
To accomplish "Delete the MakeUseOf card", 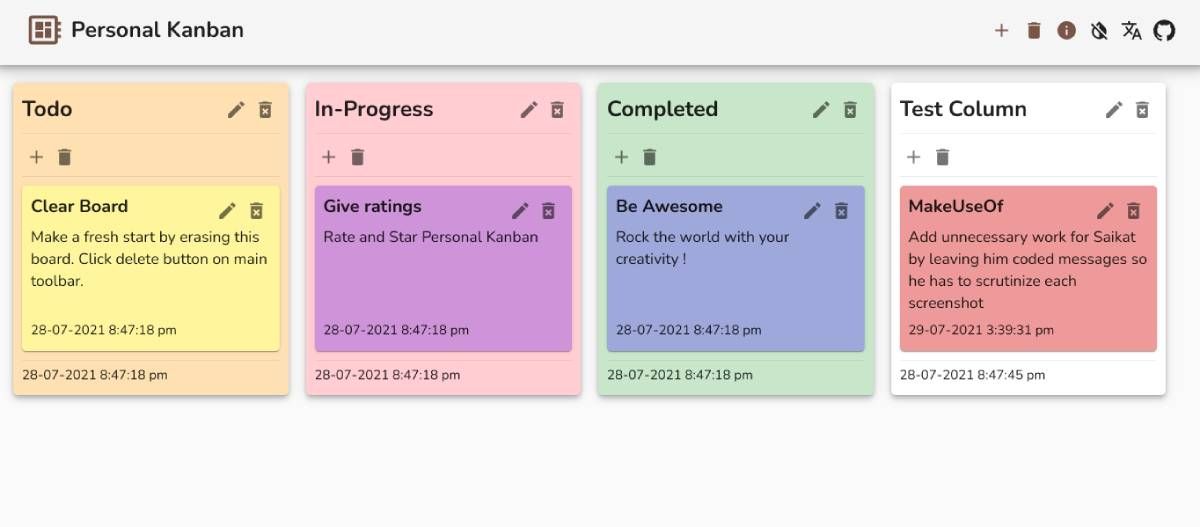I will (1133, 210).
